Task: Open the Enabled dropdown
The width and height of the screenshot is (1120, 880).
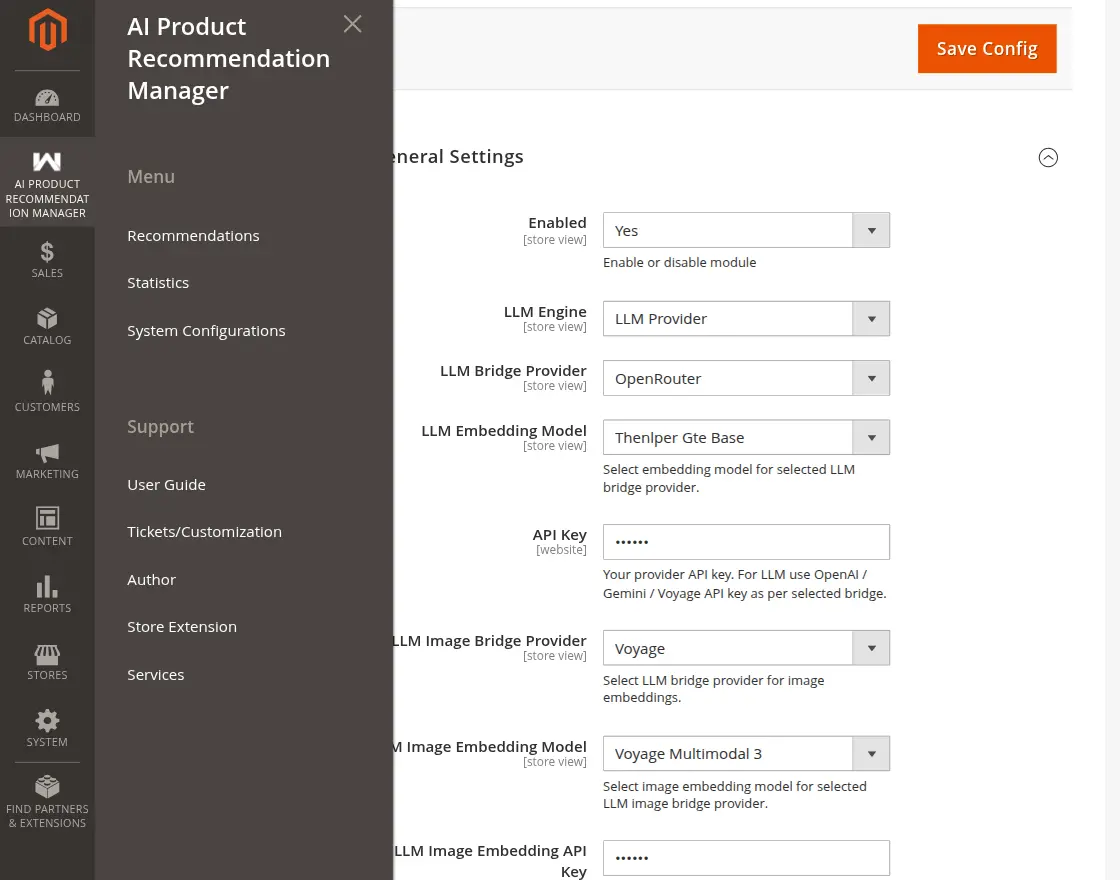Action: pyautogui.click(x=746, y=231)
